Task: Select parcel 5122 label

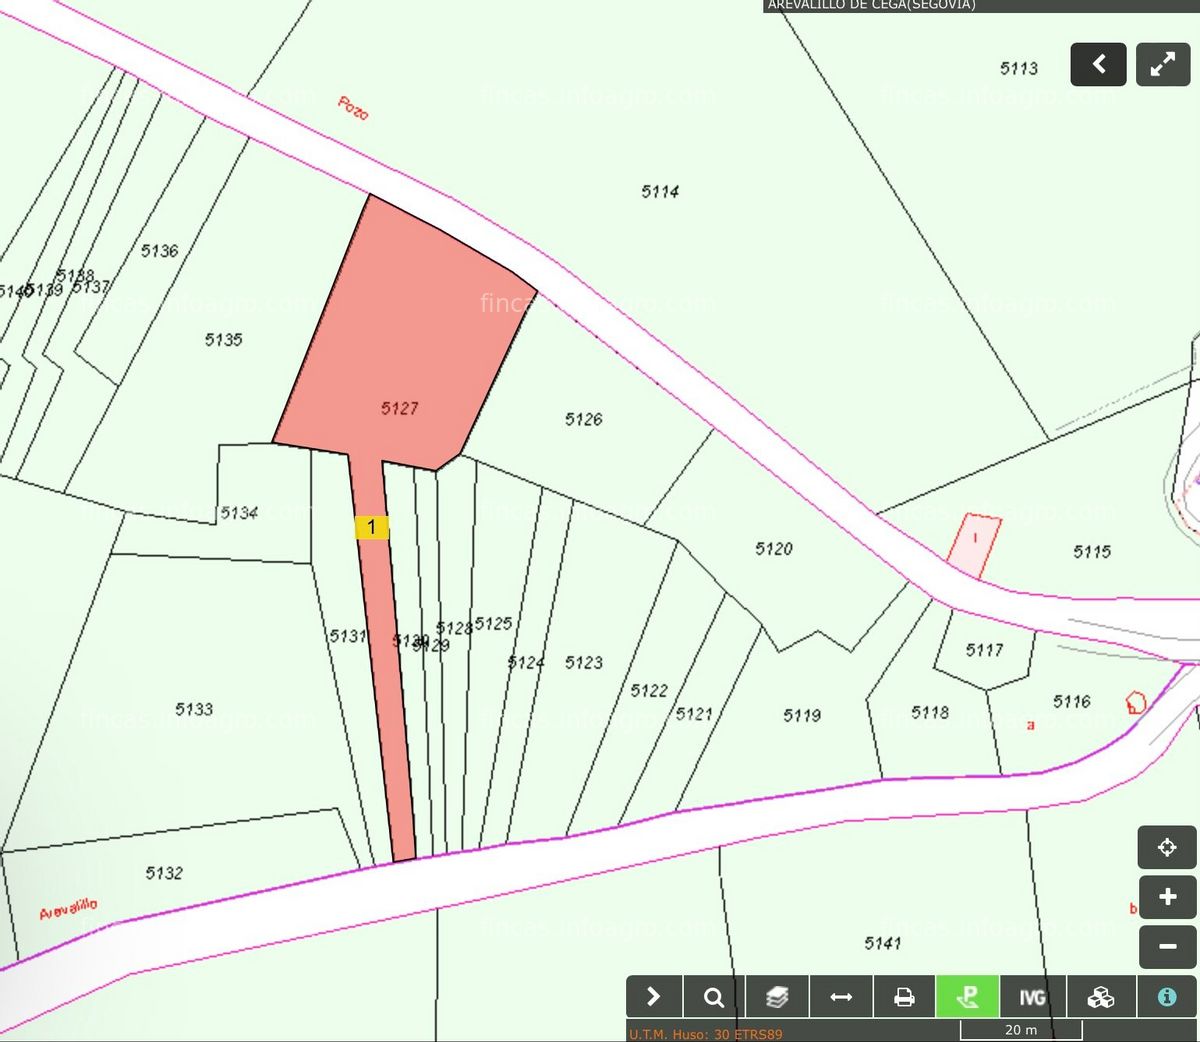Action: [x=649, y=691]
